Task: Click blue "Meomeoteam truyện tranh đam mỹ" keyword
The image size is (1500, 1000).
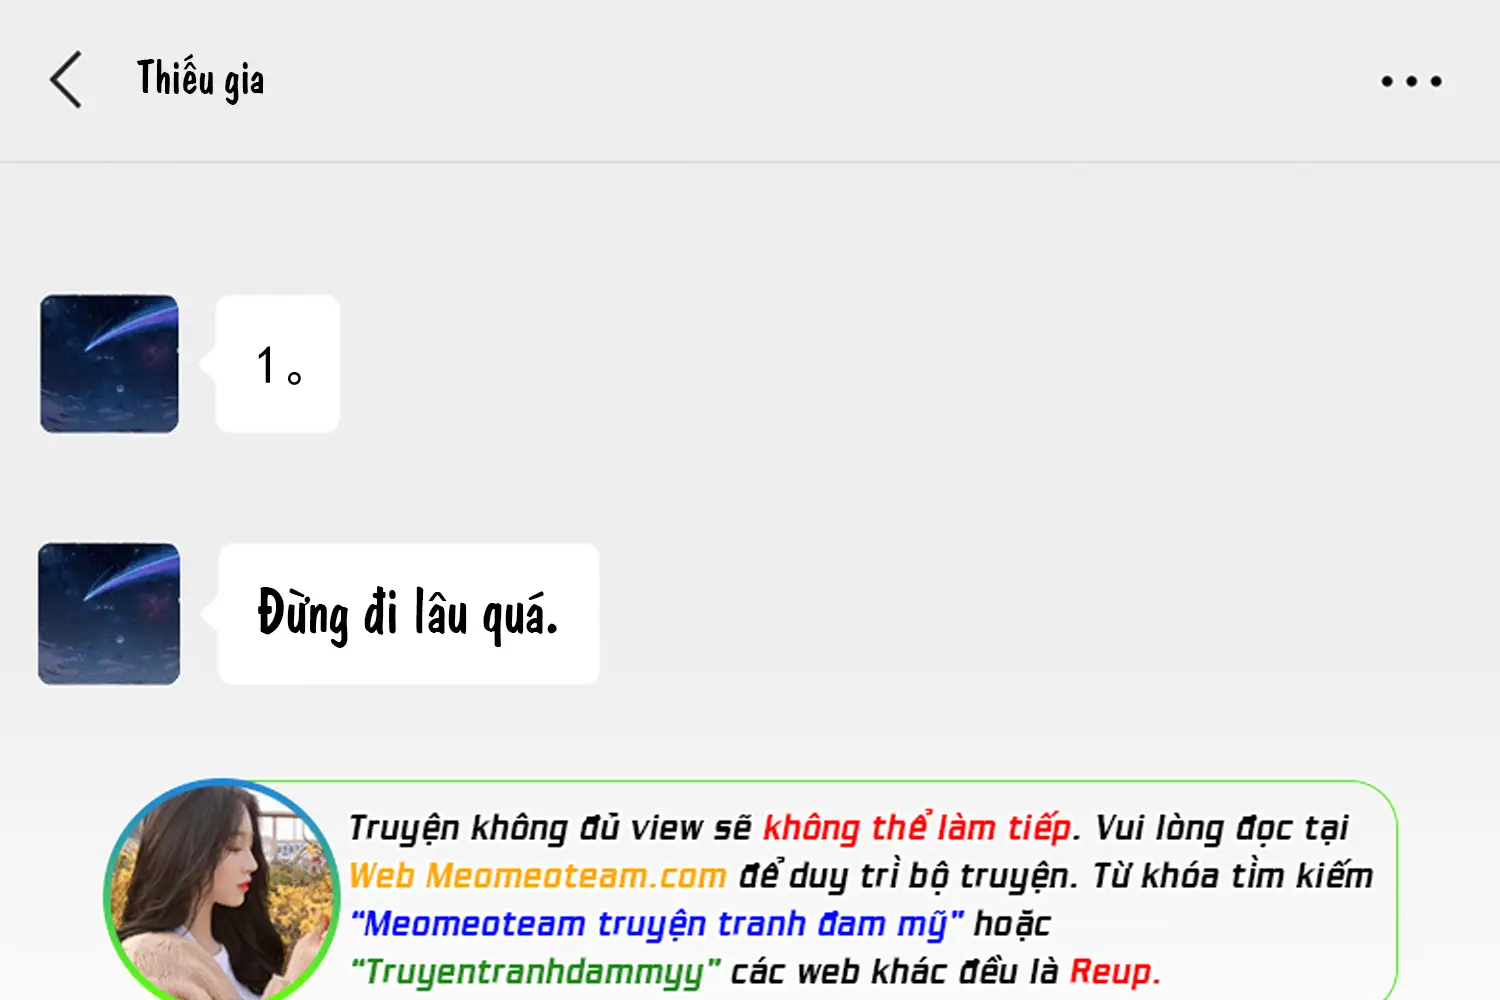Action: [657, 924]
